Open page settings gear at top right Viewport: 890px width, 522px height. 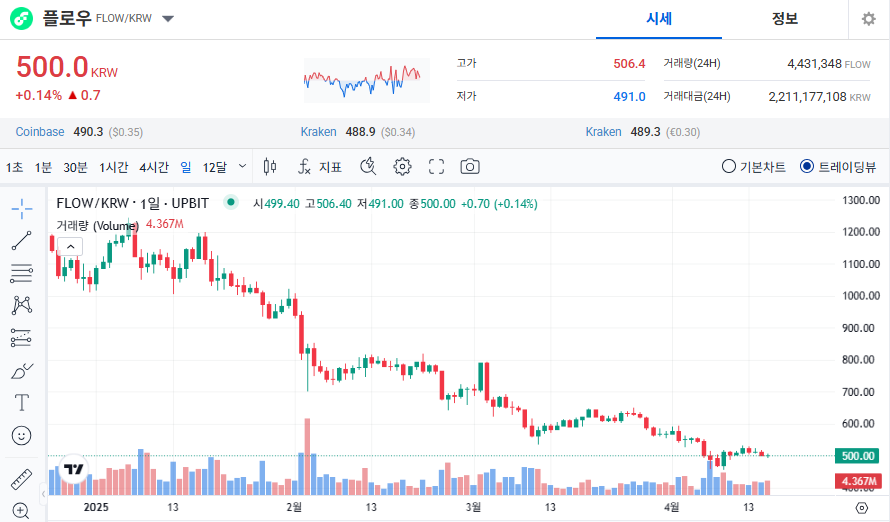click(x=868, y=19)
